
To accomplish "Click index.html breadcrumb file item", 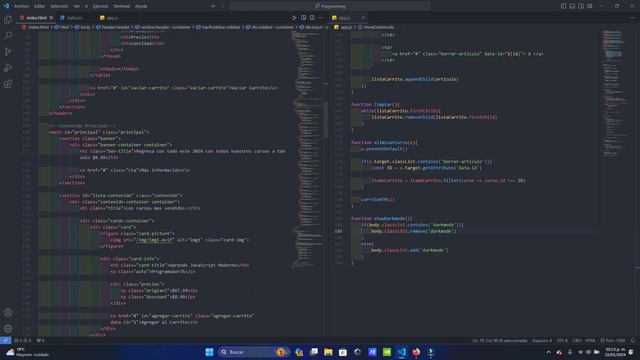I will pos(36,27).
